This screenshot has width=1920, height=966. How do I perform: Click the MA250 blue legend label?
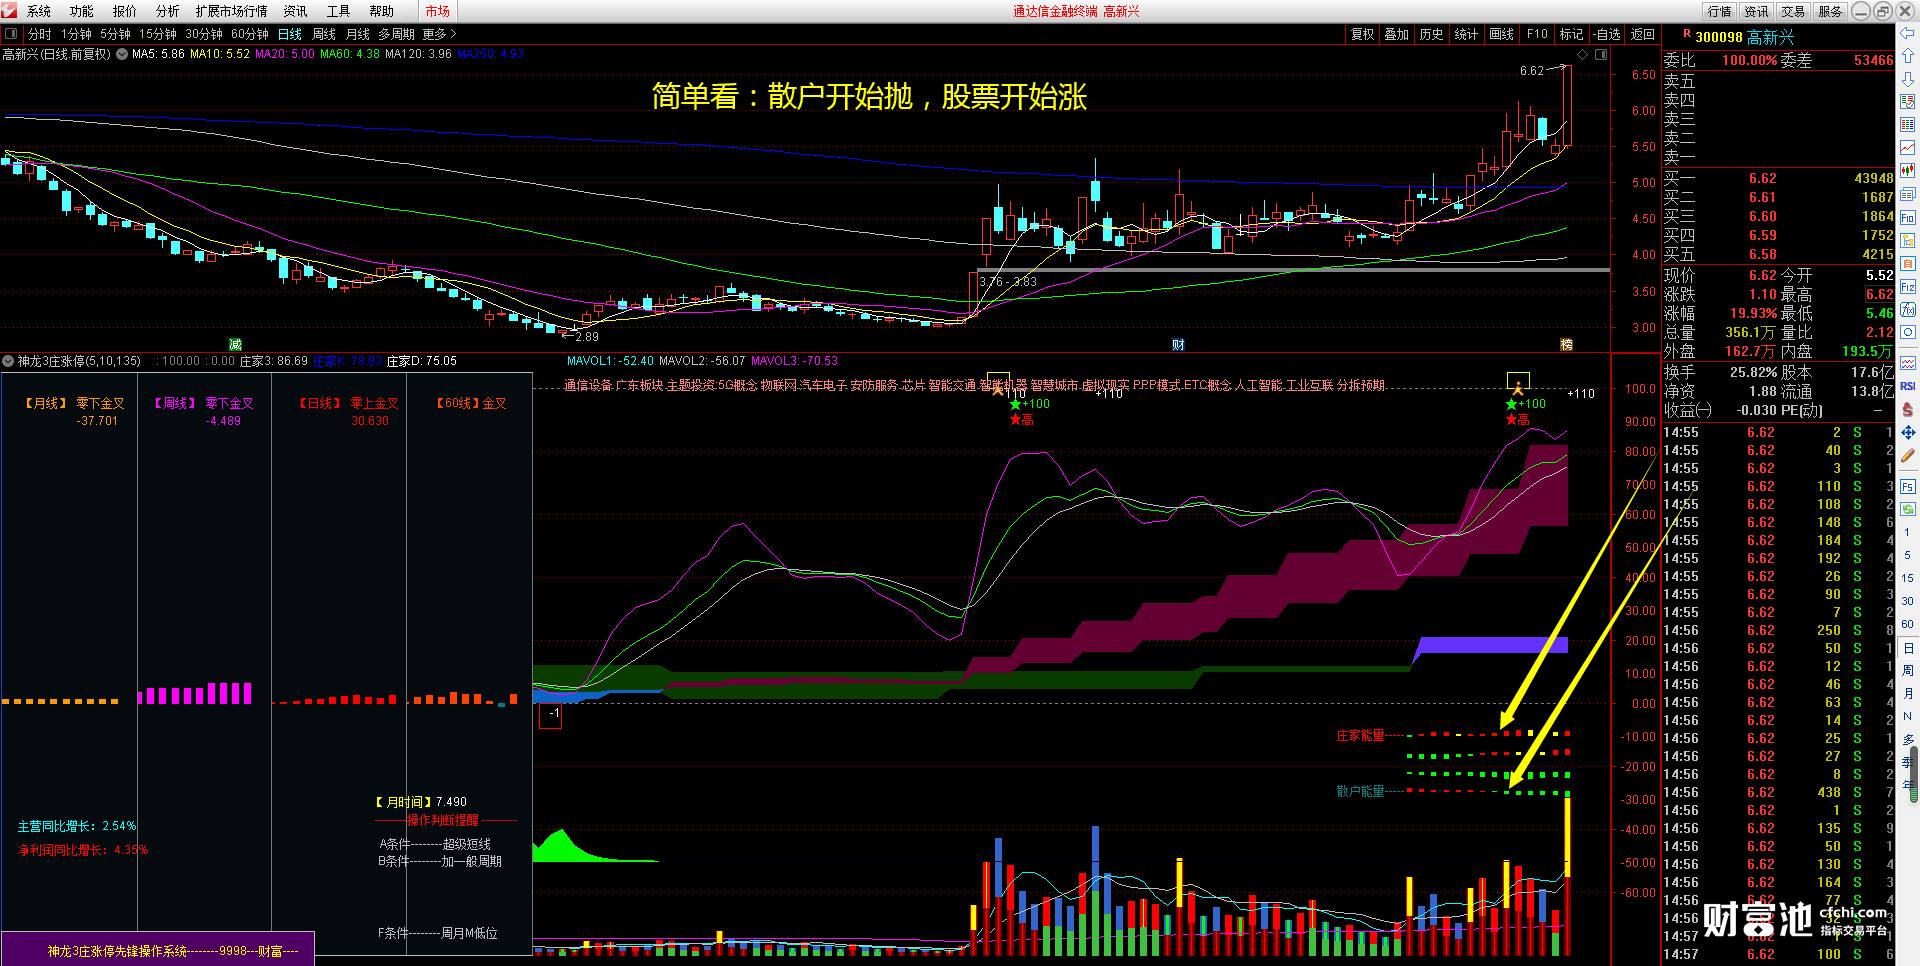click(x=490, y=54)
